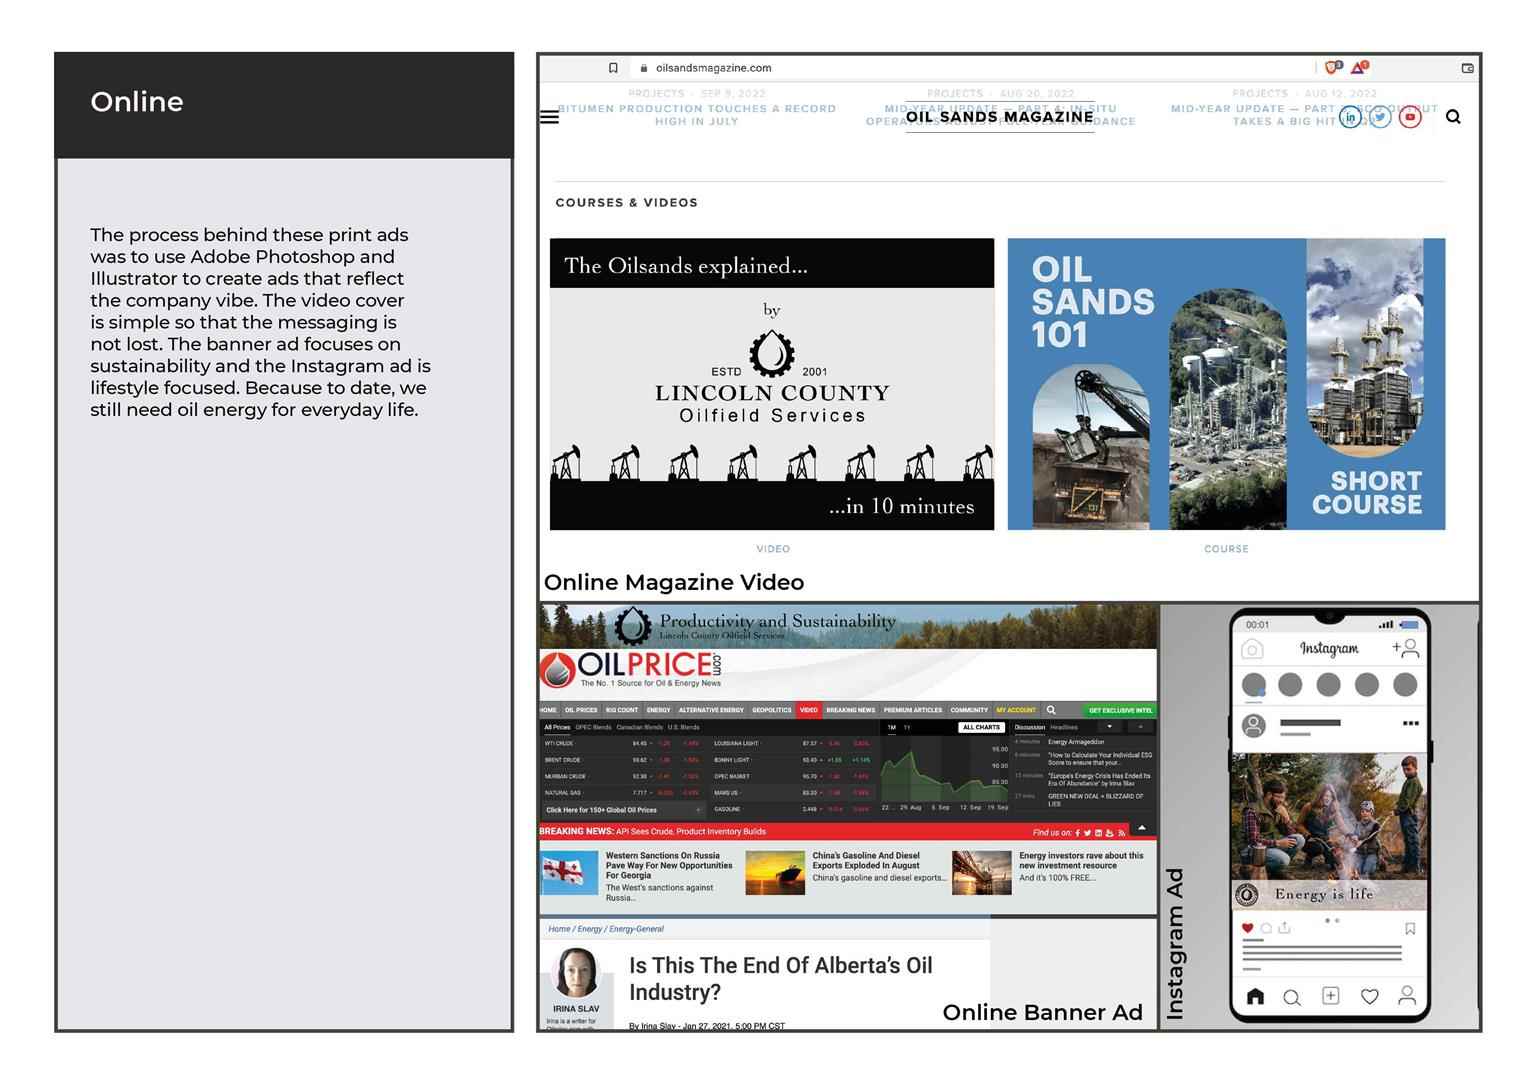Tap the comment bubble icon under the post
This screenshot has width=1534, height=1084.
(1266, 928)
